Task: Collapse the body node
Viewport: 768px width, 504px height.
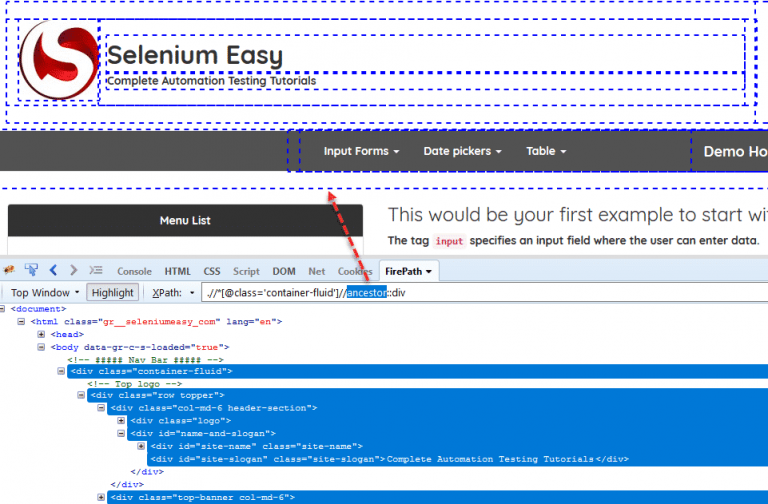Action: click(41, 347)
